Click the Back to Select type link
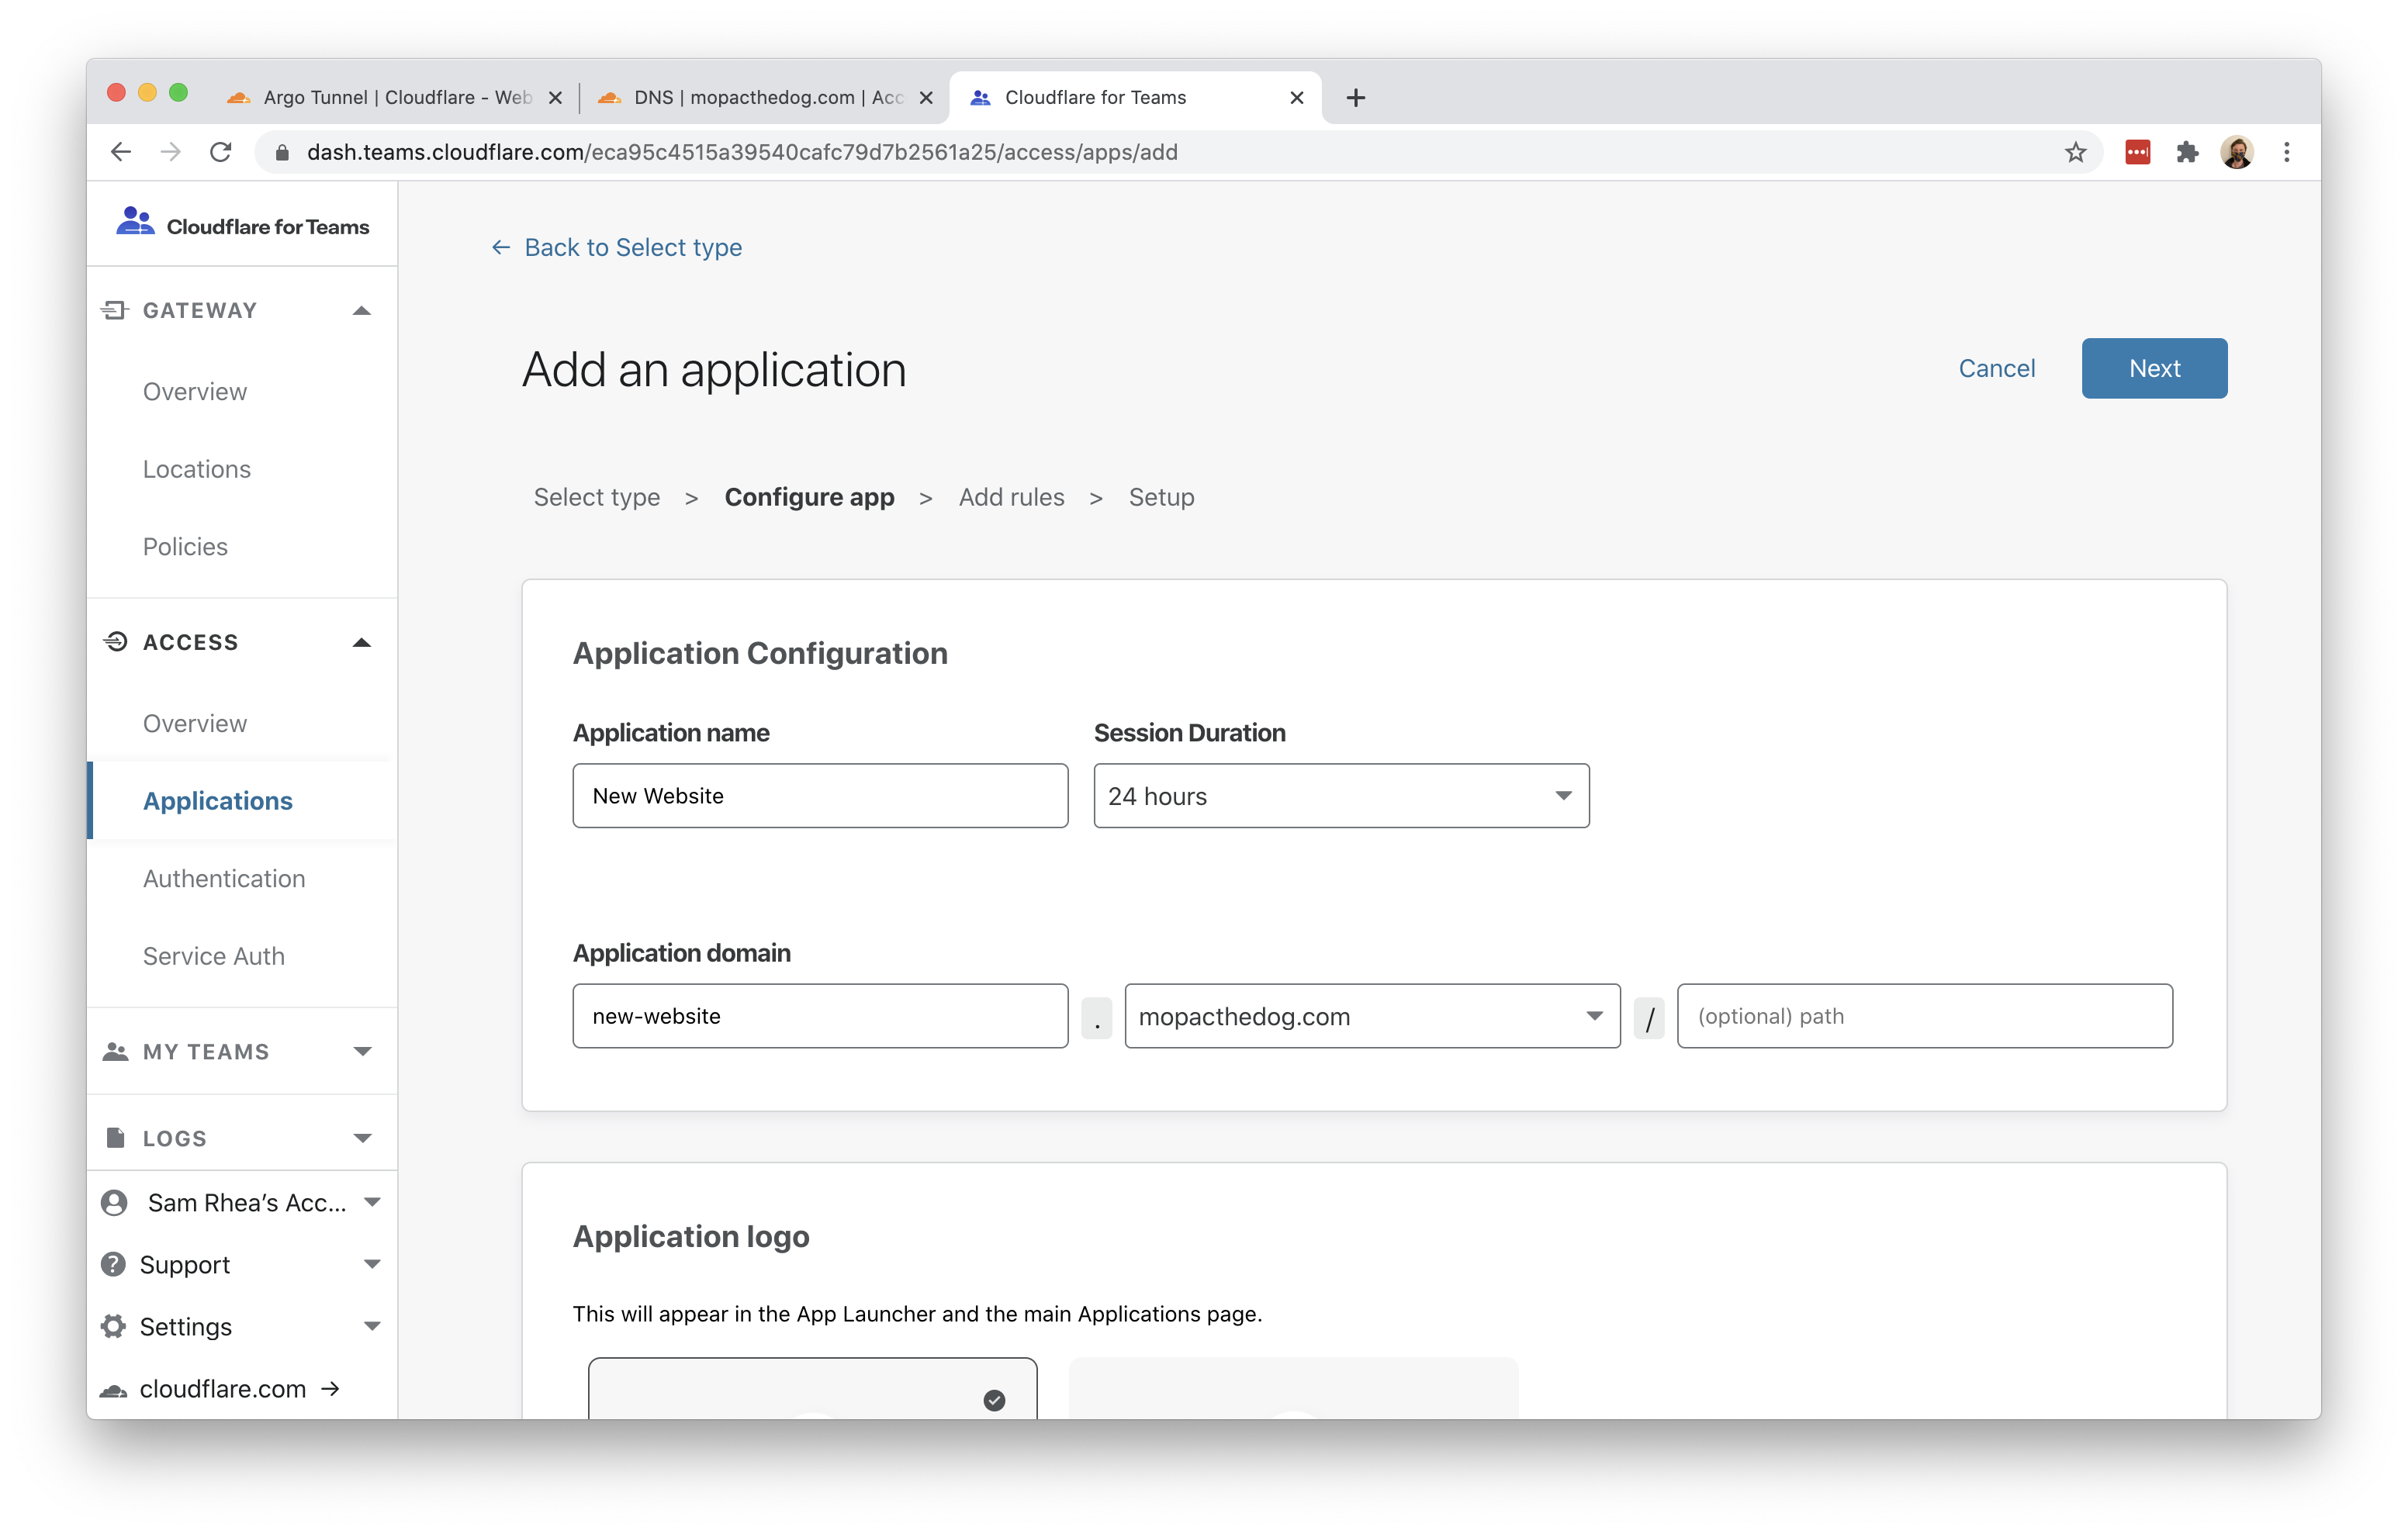The image size is (2408, 1534). (631, 247)
